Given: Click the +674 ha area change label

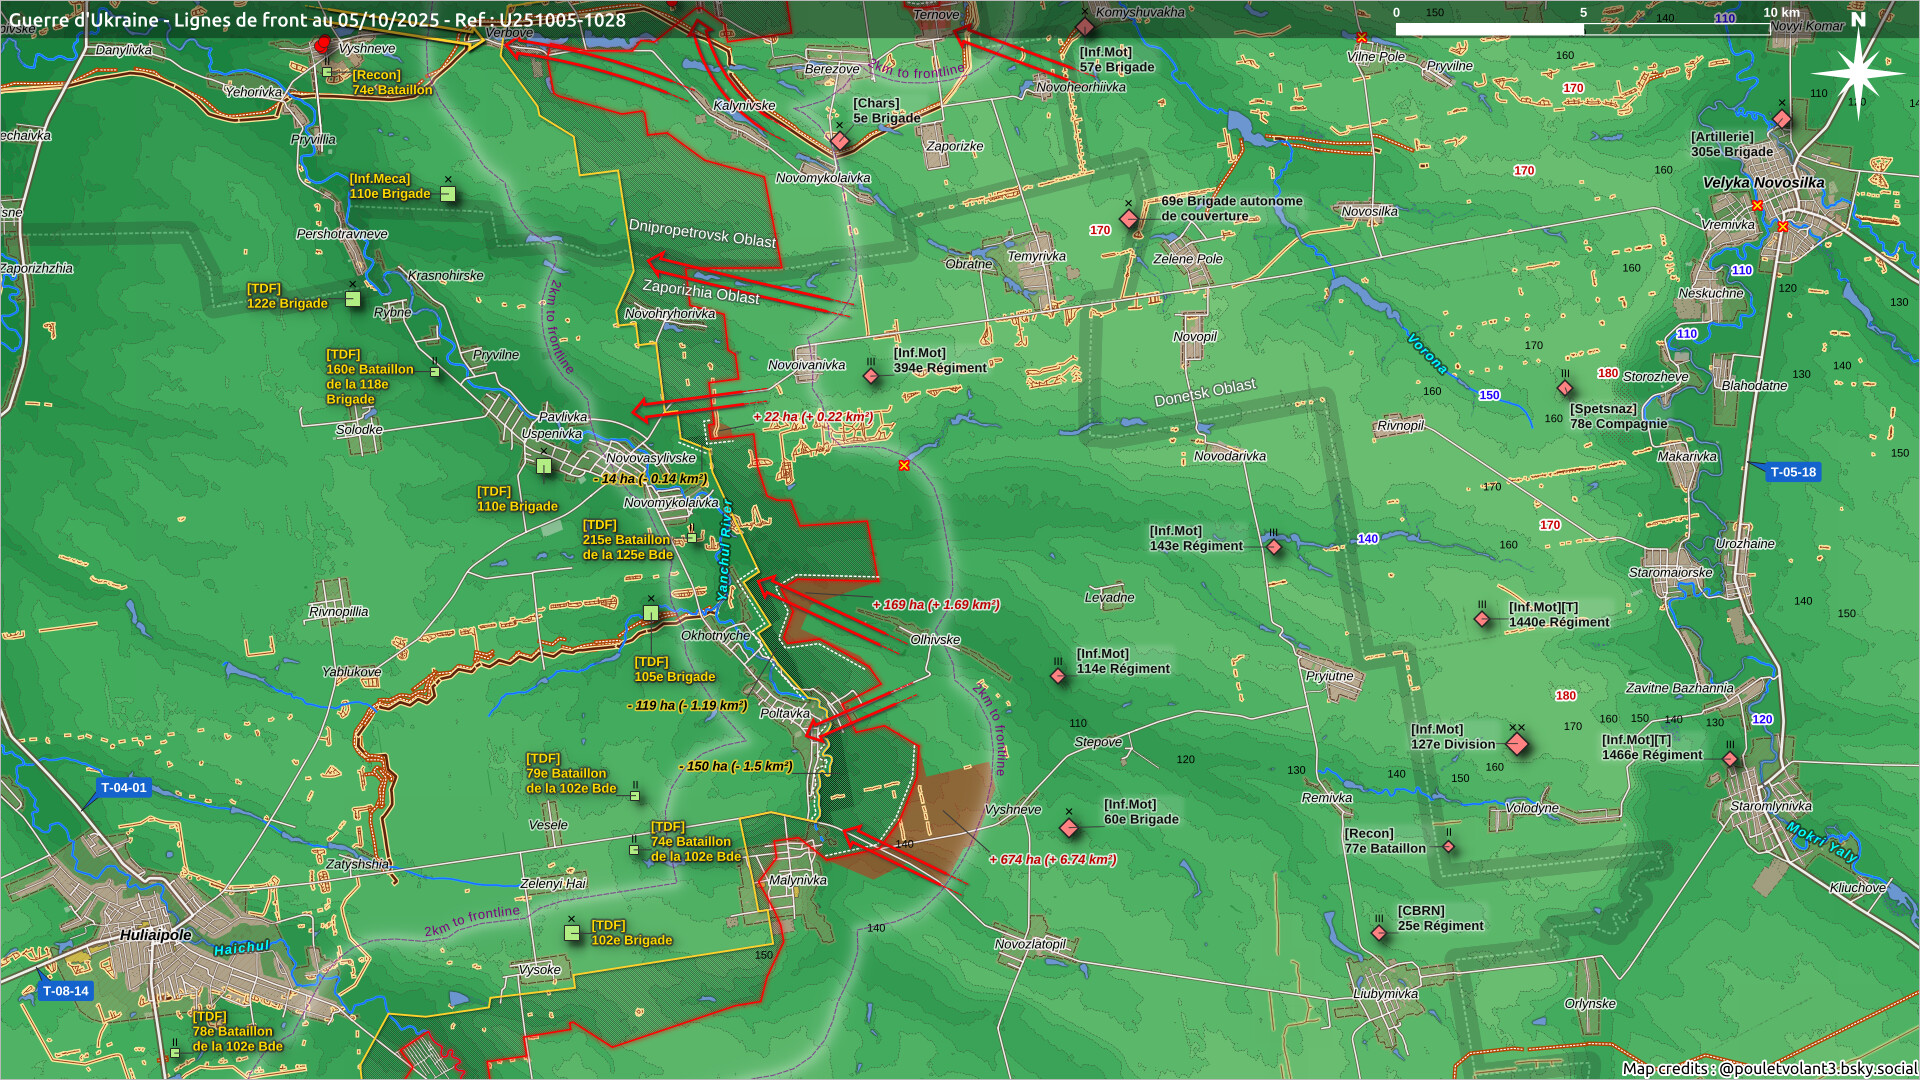Looking at the screenshot, I should pos(1052,859).
